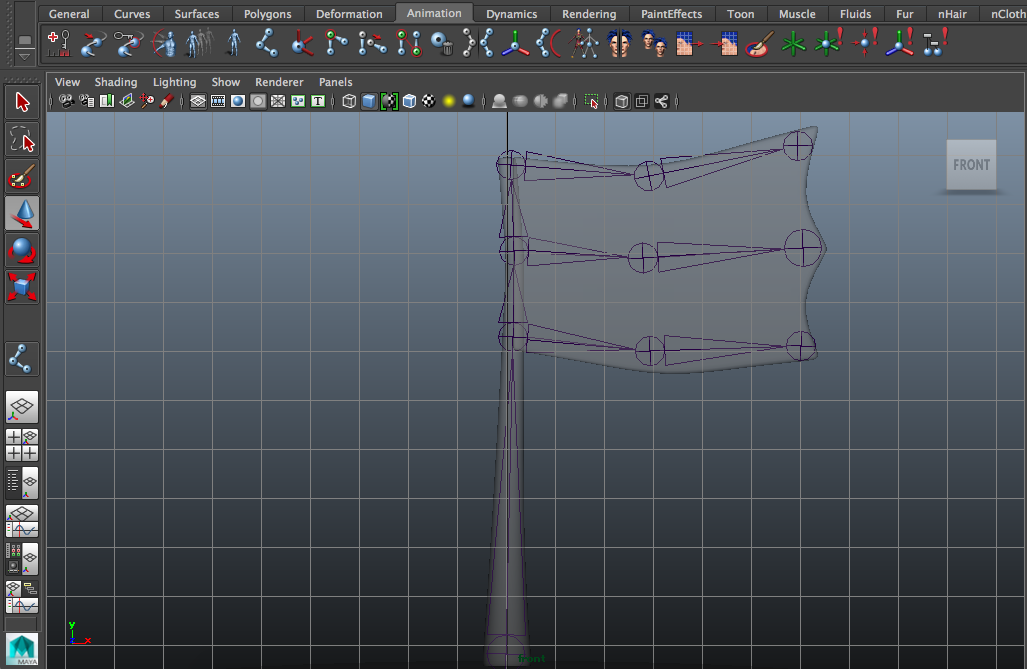The image size is (1027, 669).
Task: Open the Panels menu
Action: coord(335,82)
